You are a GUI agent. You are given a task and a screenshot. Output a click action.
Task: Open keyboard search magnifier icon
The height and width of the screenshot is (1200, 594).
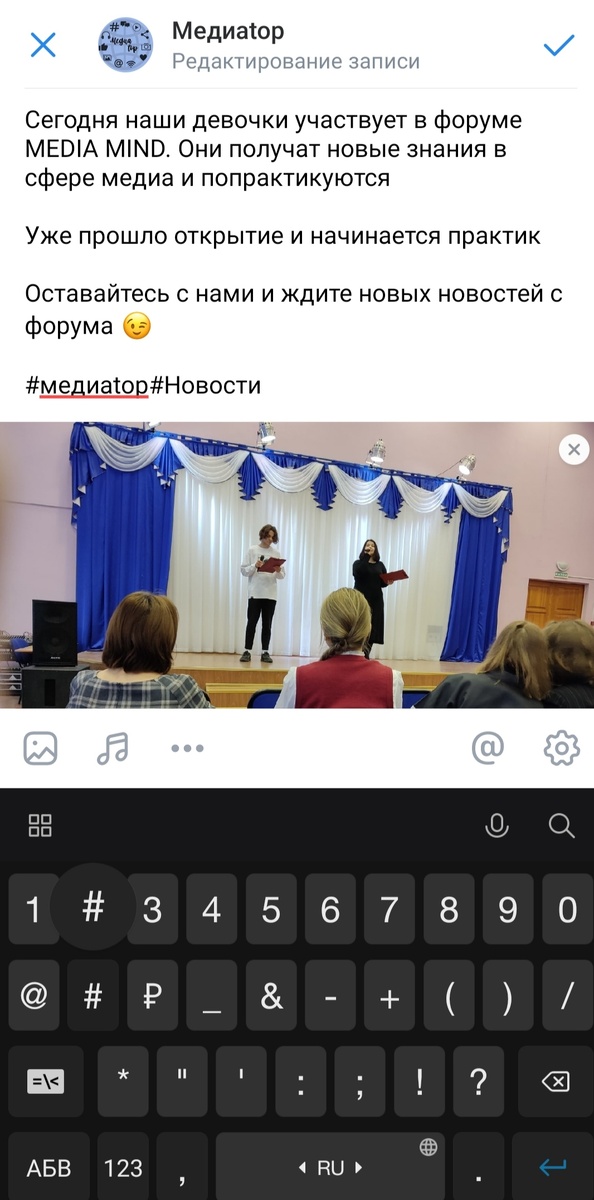point(562,825)
